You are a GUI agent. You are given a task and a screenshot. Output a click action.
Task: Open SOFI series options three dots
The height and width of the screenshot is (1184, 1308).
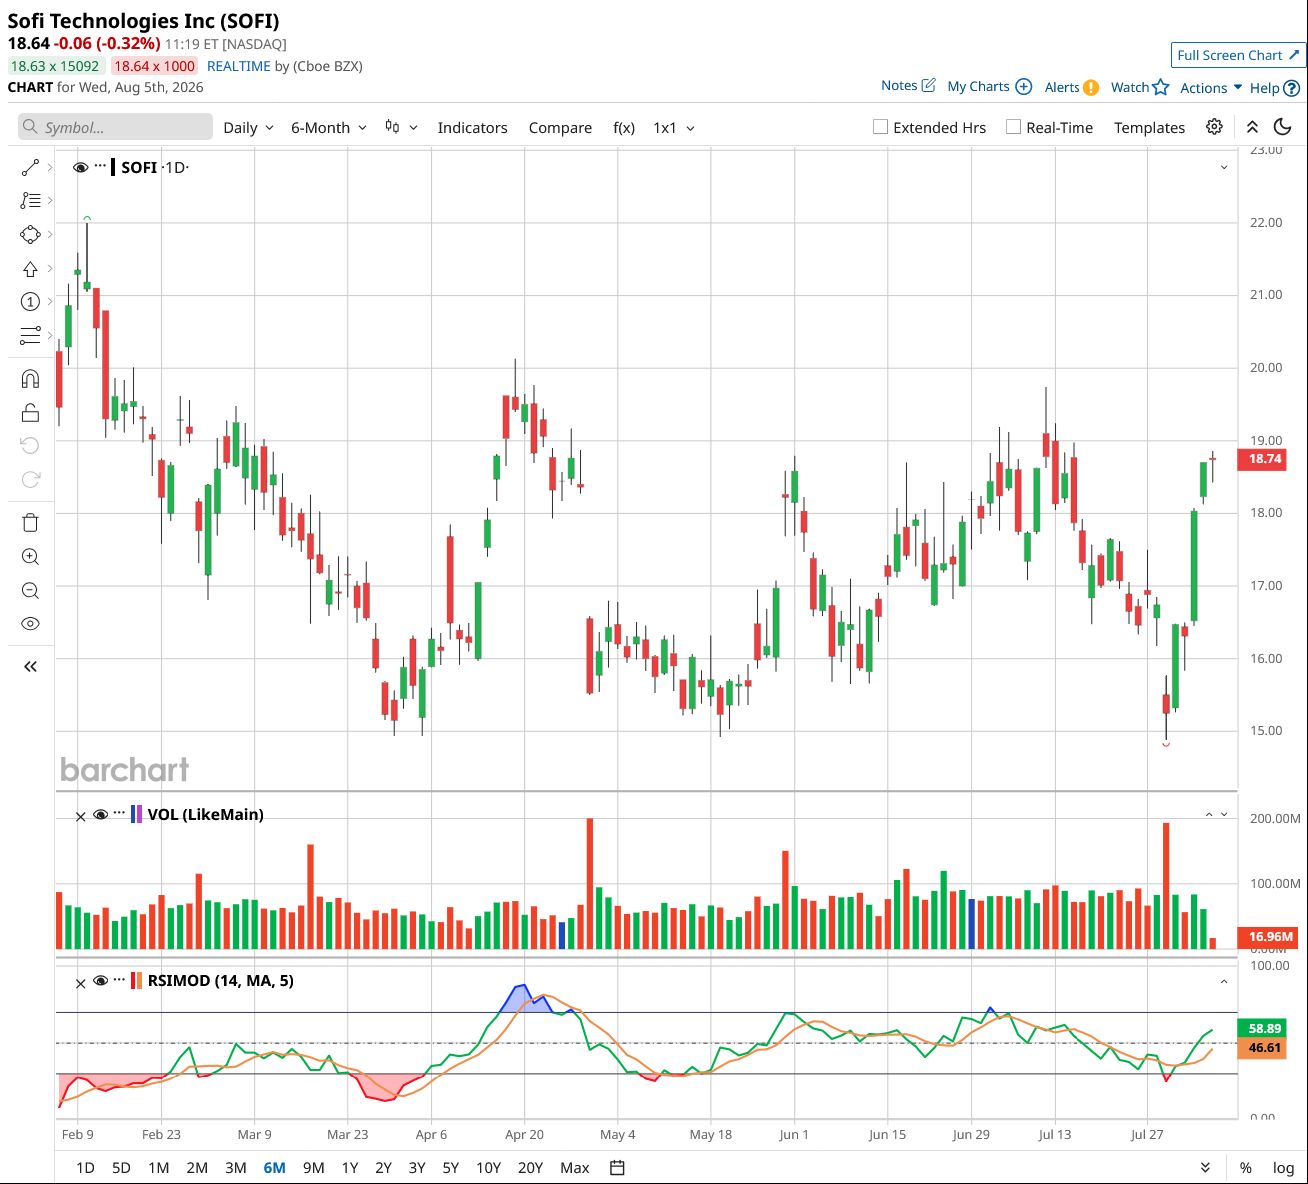pyautogui.click(x=100, y=167)
